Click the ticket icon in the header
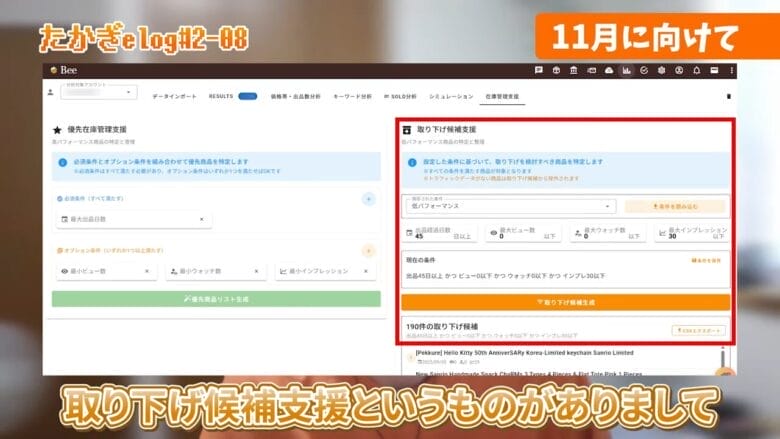 pos(591,71)
